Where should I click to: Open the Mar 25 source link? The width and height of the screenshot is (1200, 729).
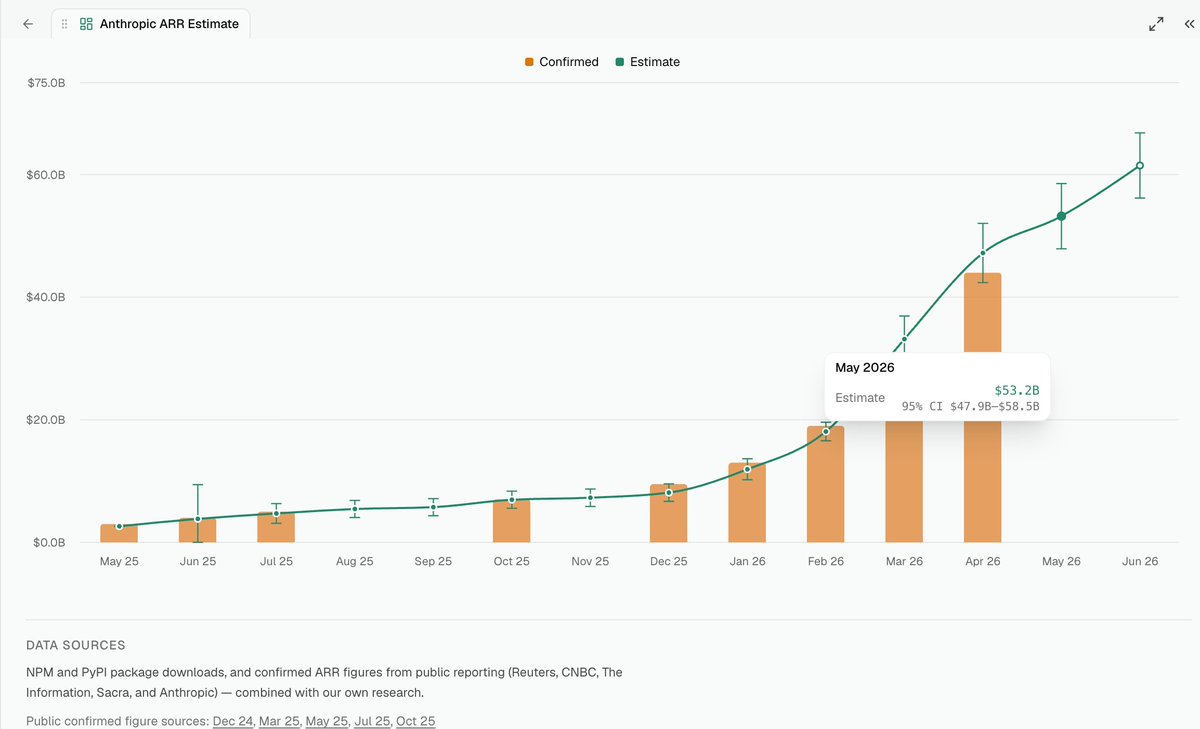(278, 721)
